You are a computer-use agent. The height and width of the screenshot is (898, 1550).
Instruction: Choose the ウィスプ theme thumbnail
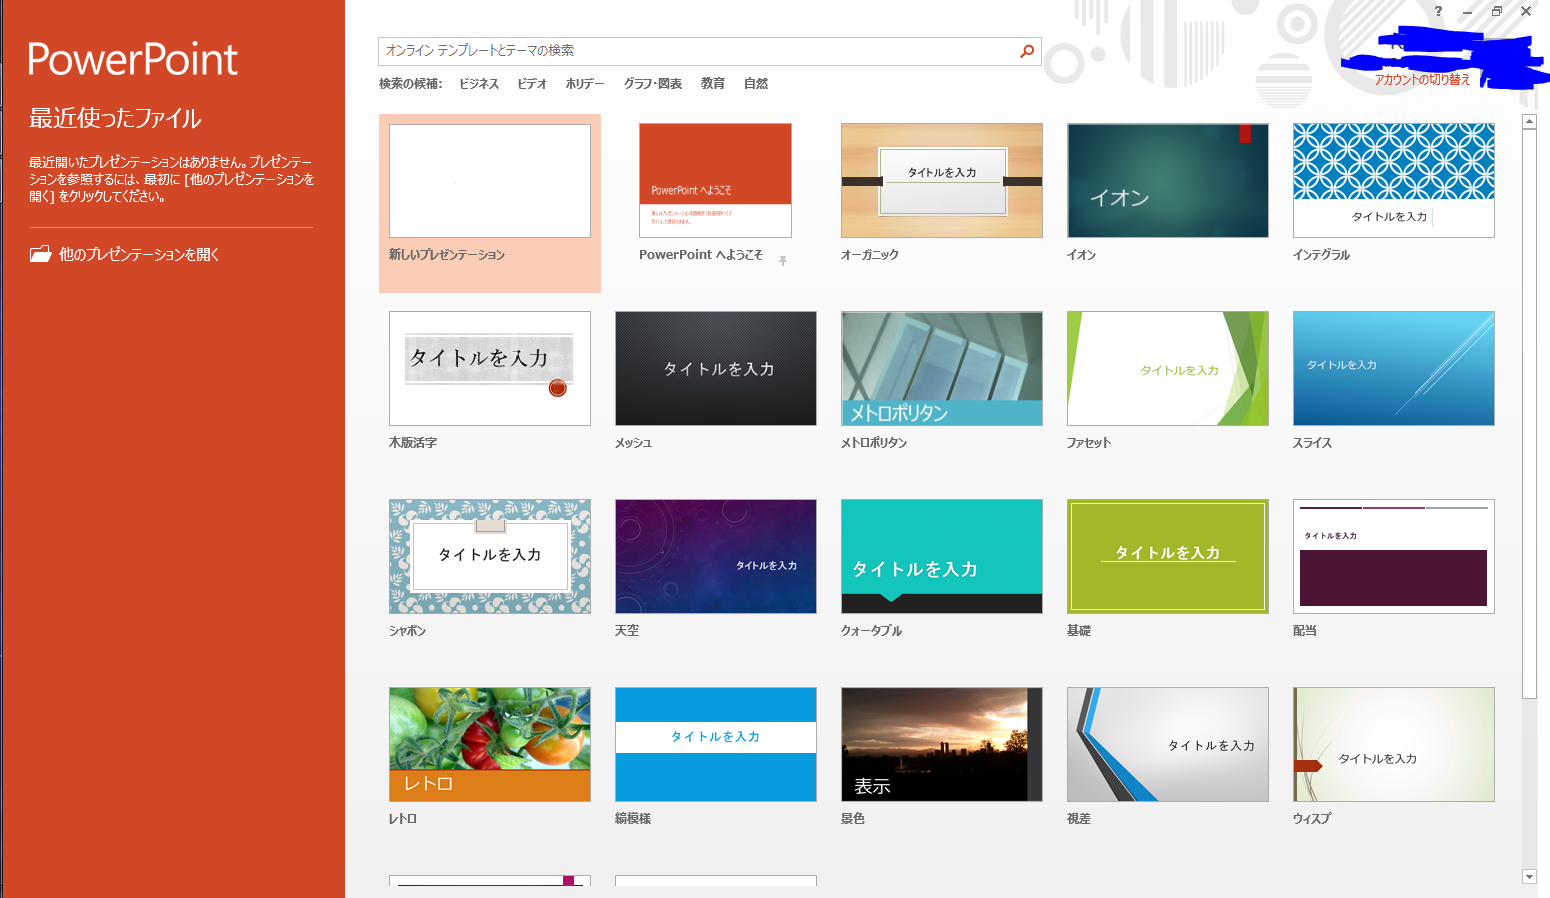point(1394,745)
